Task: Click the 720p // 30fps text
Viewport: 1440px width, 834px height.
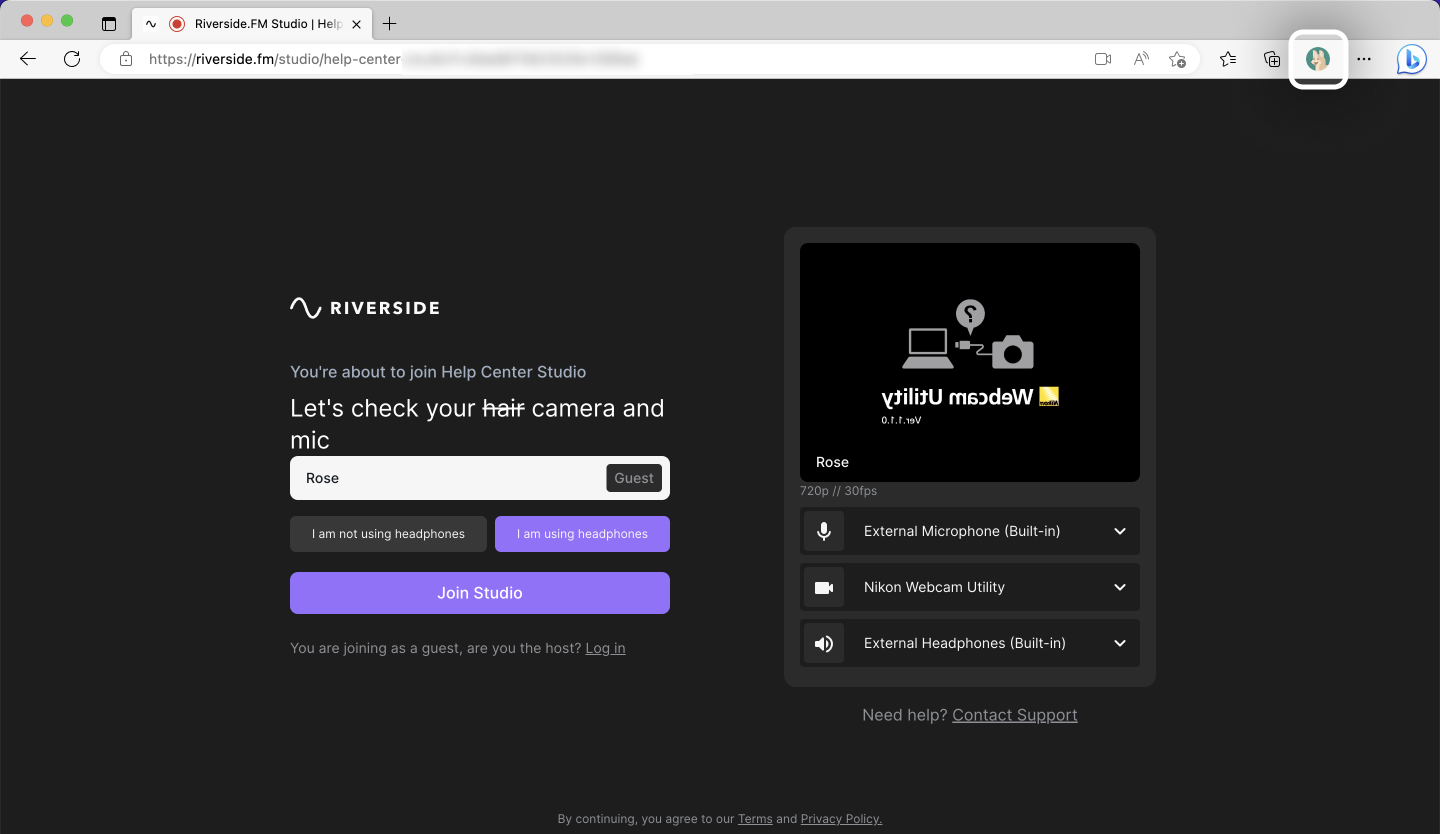Action: [x=838, y=491]
